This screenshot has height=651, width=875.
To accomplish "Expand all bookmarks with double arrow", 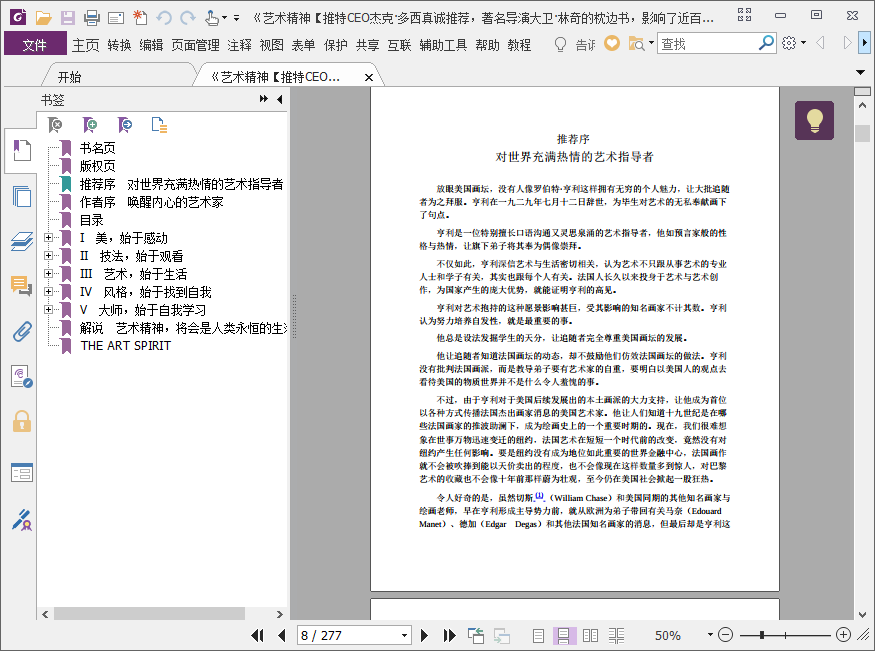I will (263, 99).
